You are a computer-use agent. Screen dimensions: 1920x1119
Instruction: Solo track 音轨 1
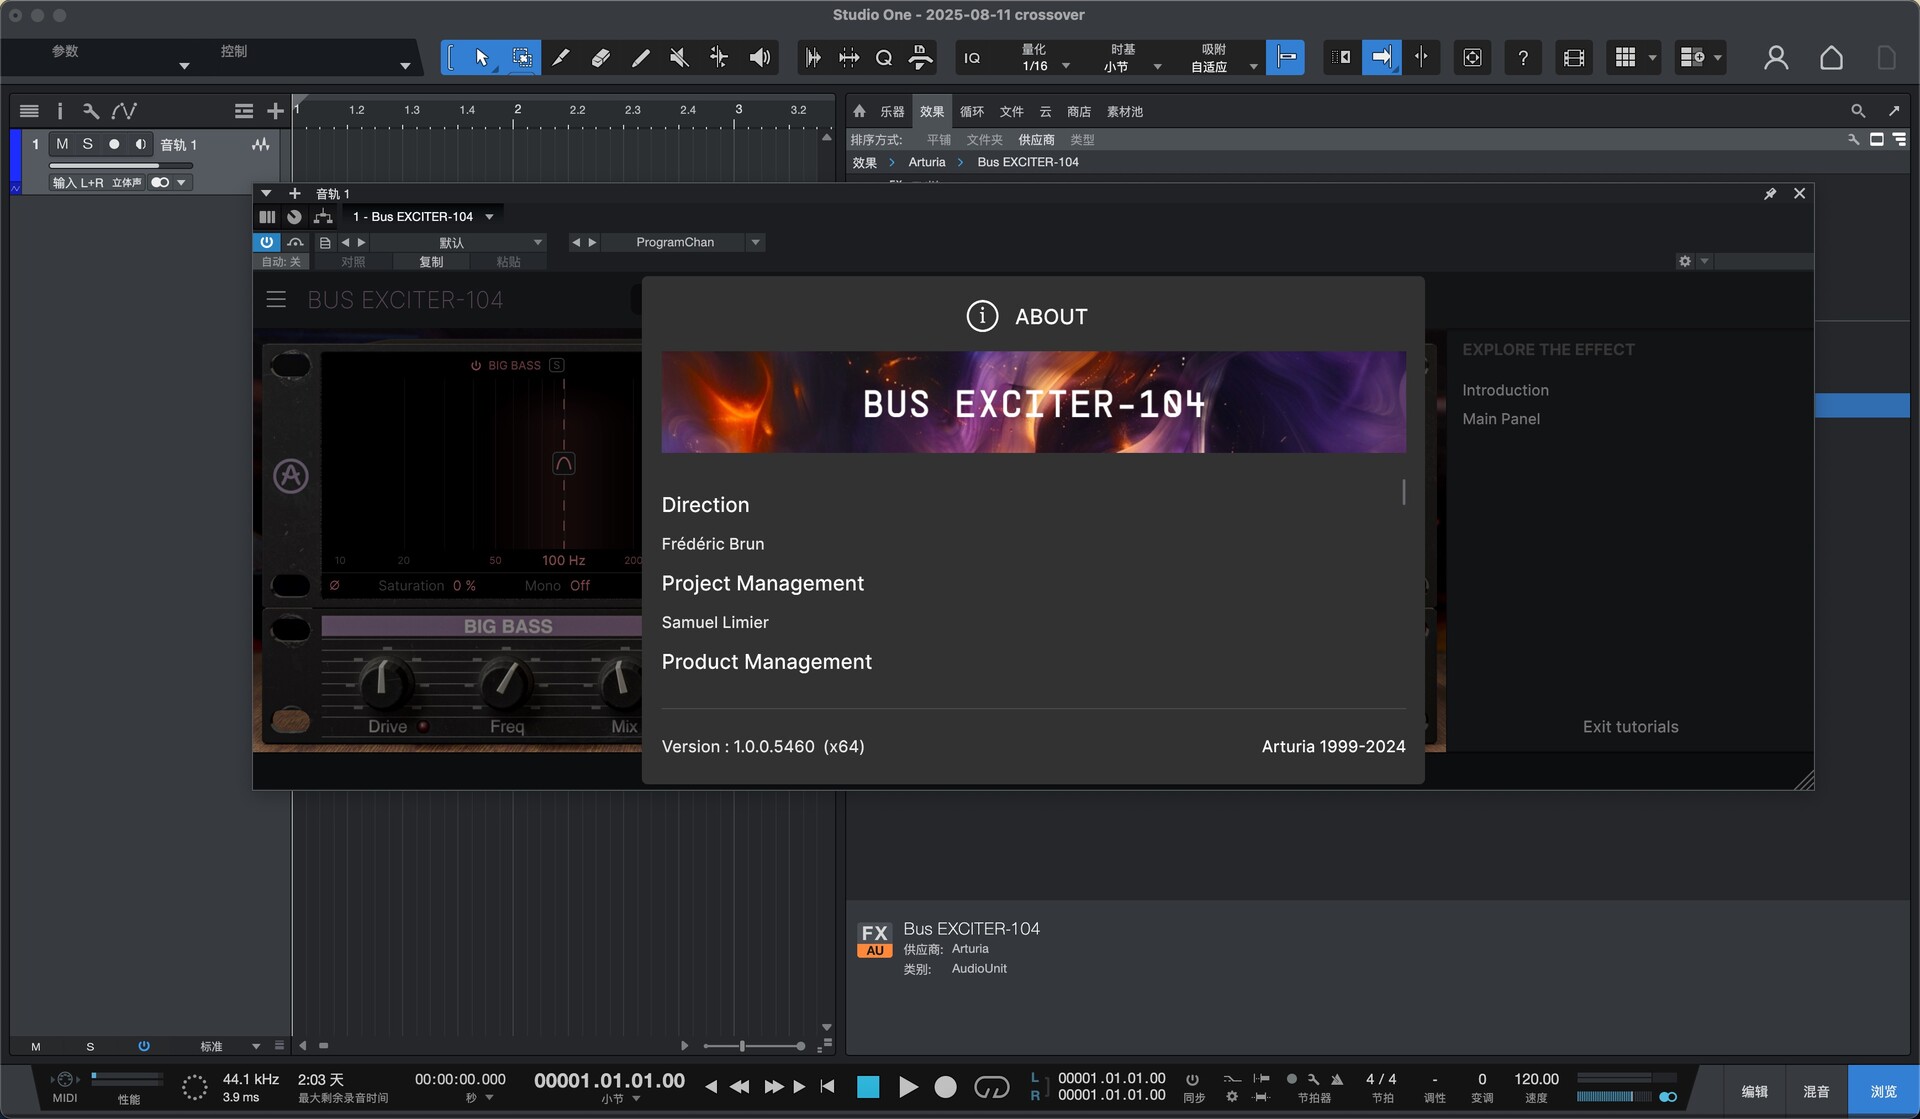(88, 144)
